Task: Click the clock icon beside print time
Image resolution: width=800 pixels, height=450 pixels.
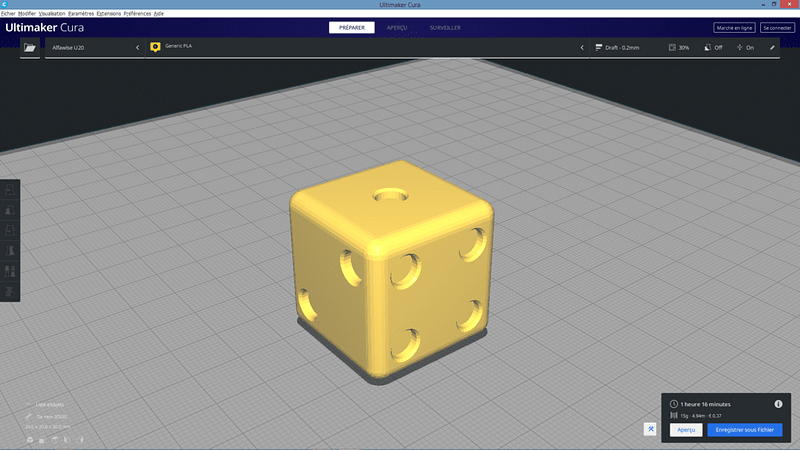Action: (673, 404)
